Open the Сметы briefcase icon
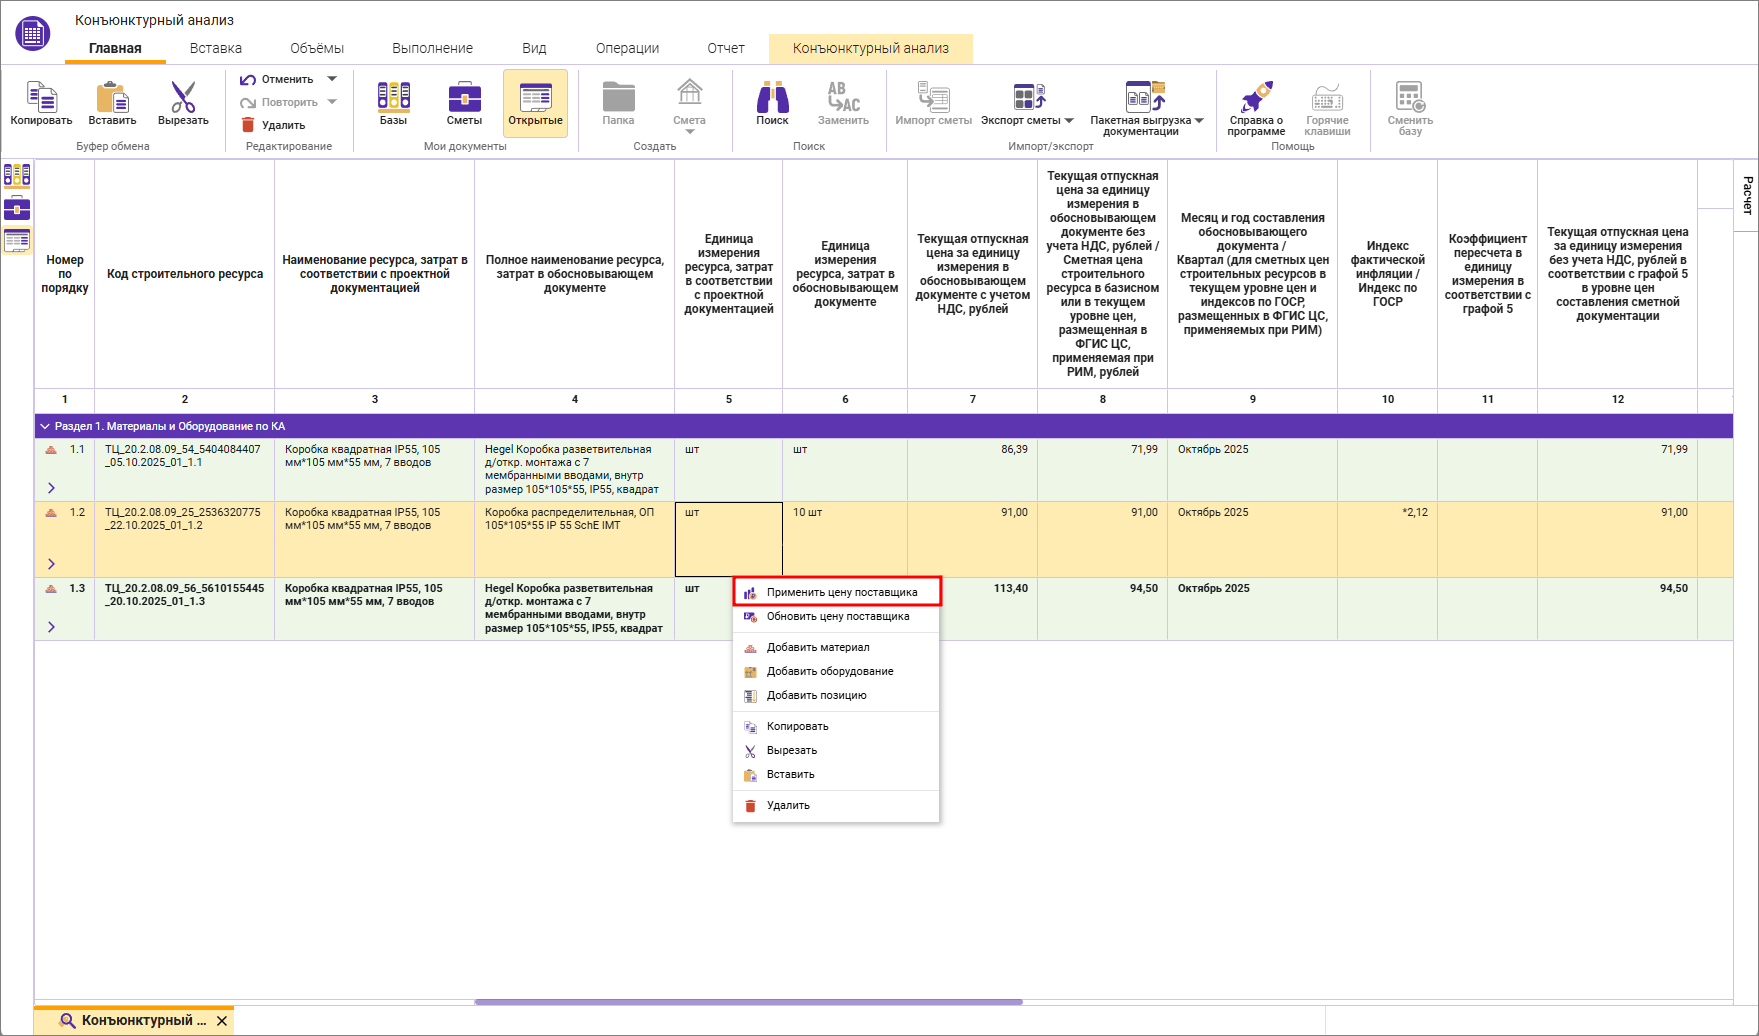 464,98
